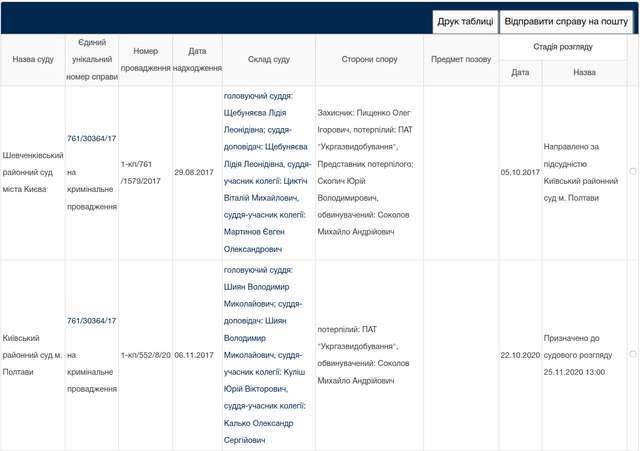Click the Друк таблиці button

point(464,21)
